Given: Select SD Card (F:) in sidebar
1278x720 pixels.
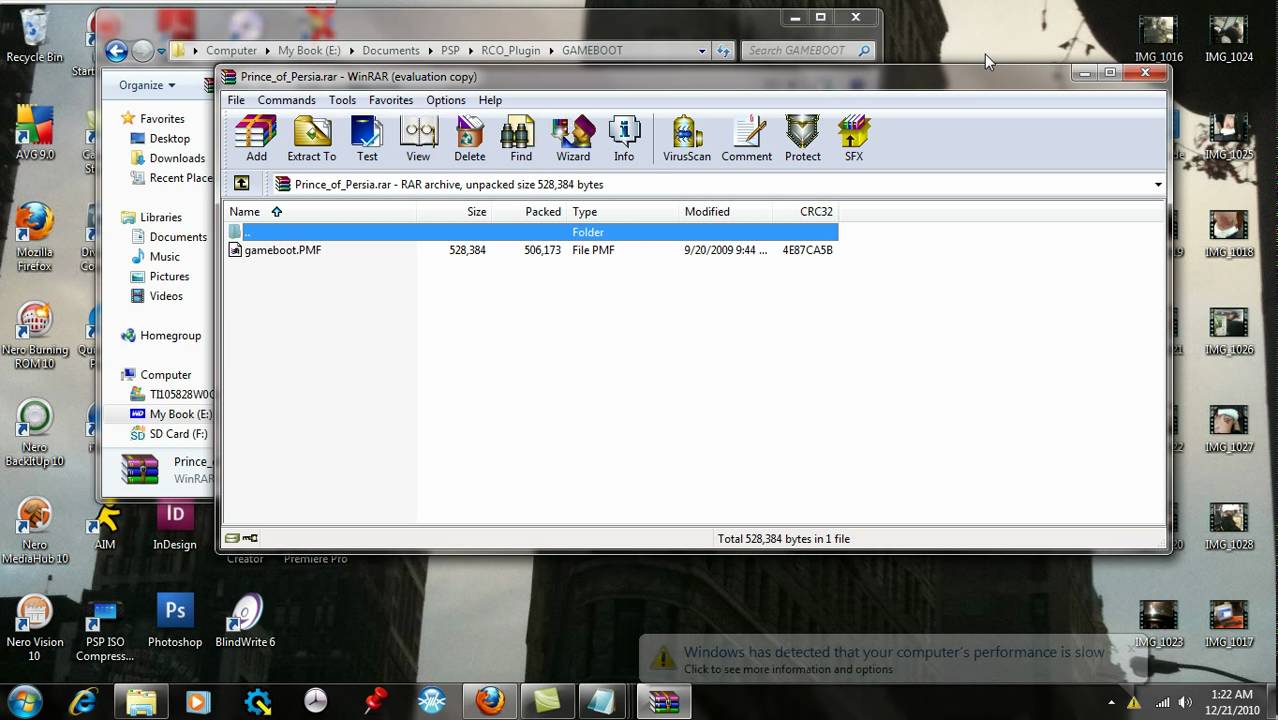Looking at the screenshot, I should point(177,434).
